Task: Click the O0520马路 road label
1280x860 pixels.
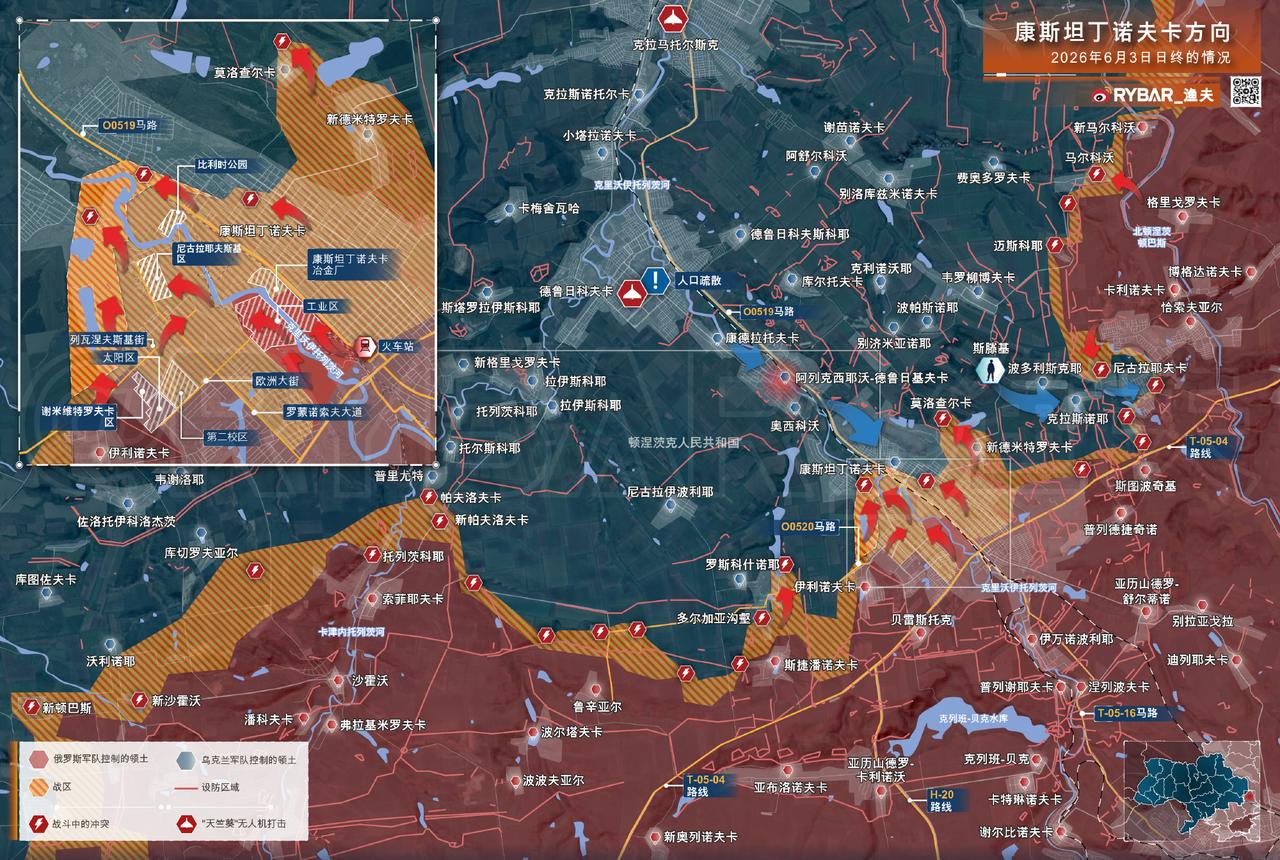Action: [x=808, y=526]
